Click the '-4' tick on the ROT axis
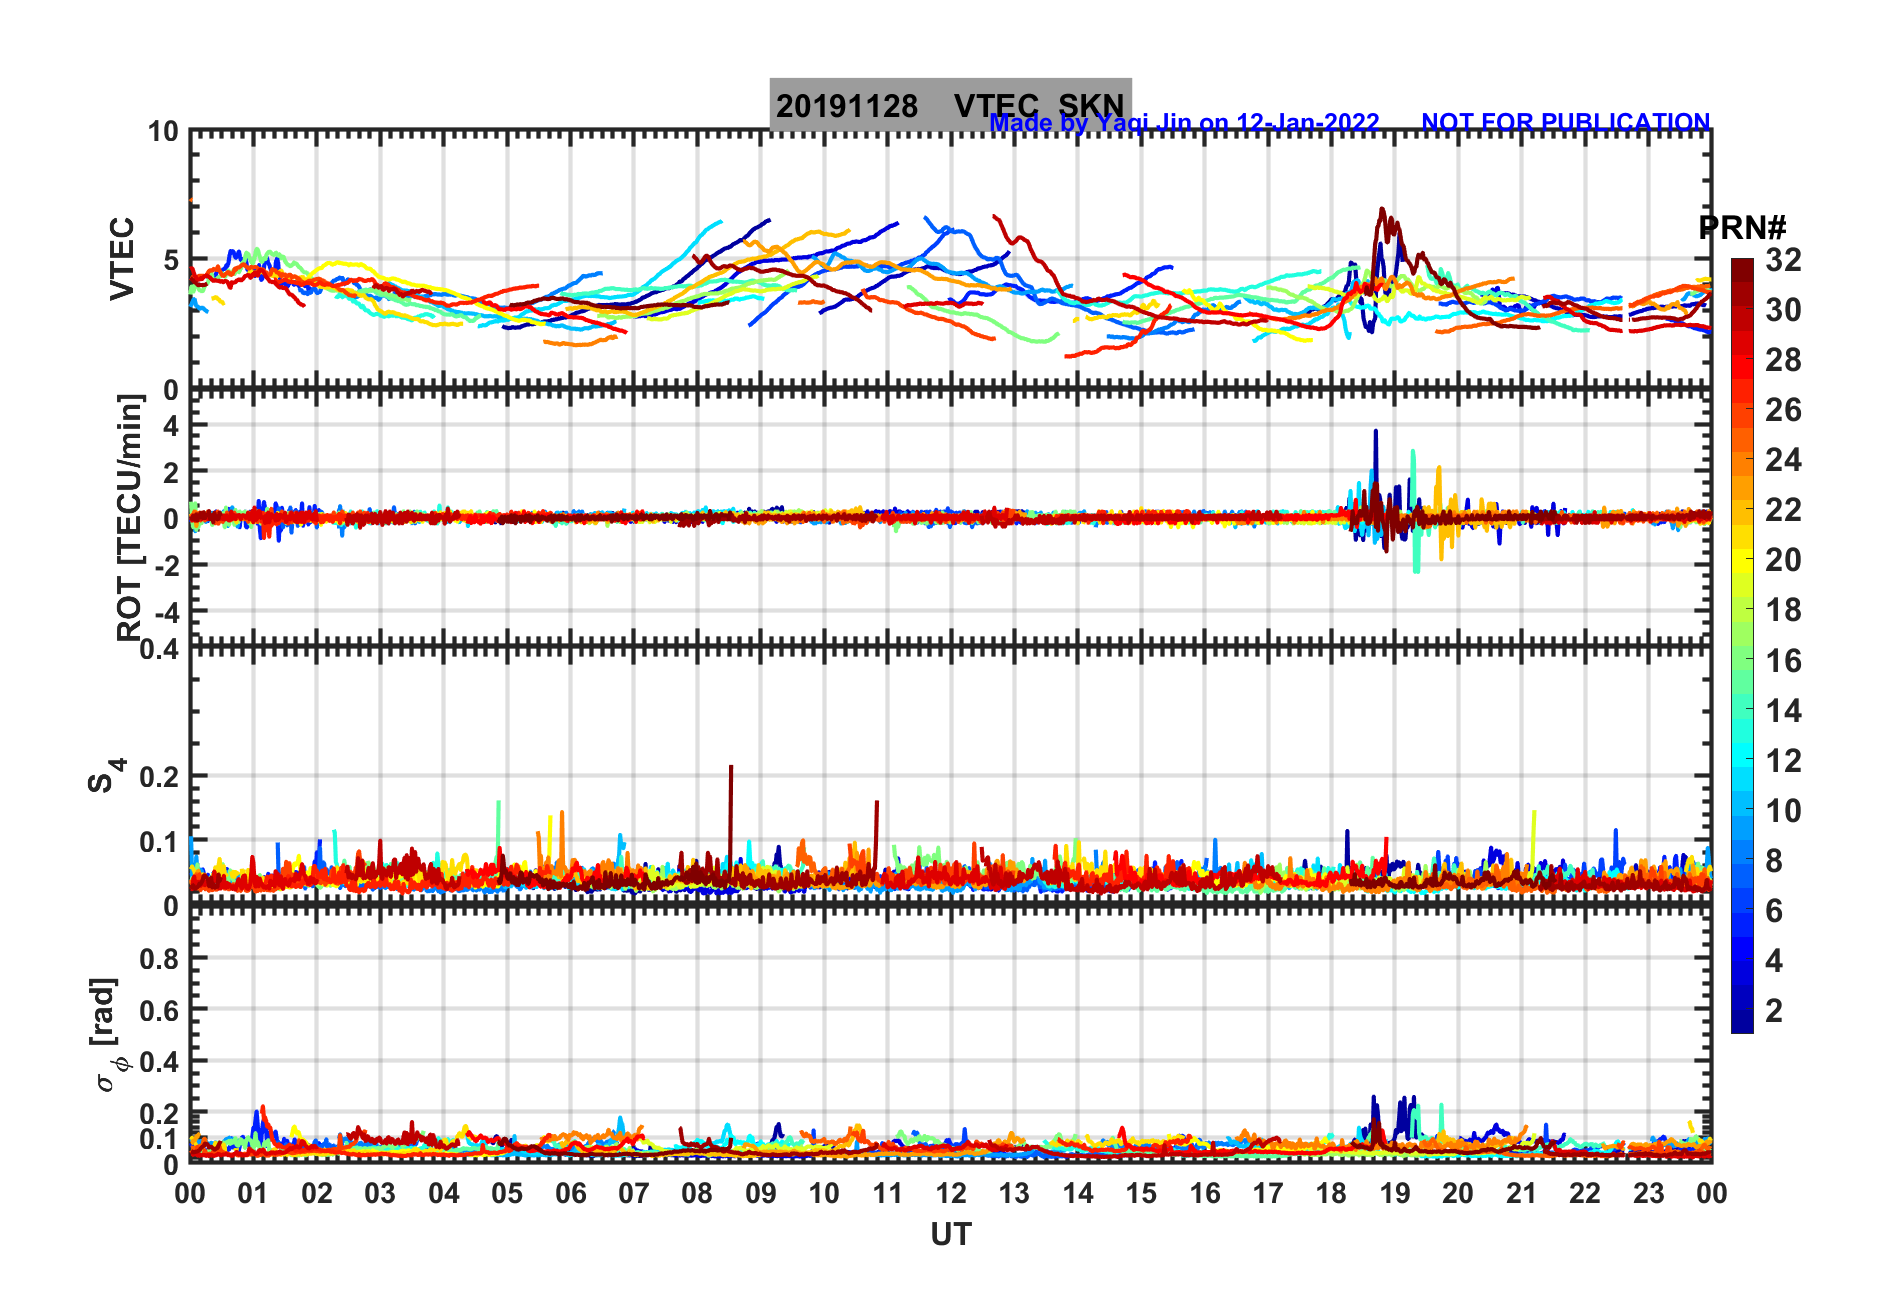This screenshot has height=1292, width=1902. coord(165,614)
